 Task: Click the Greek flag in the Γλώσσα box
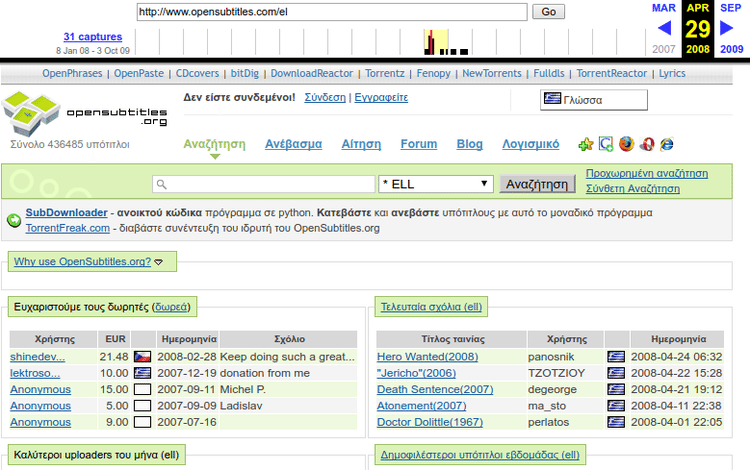552,98
